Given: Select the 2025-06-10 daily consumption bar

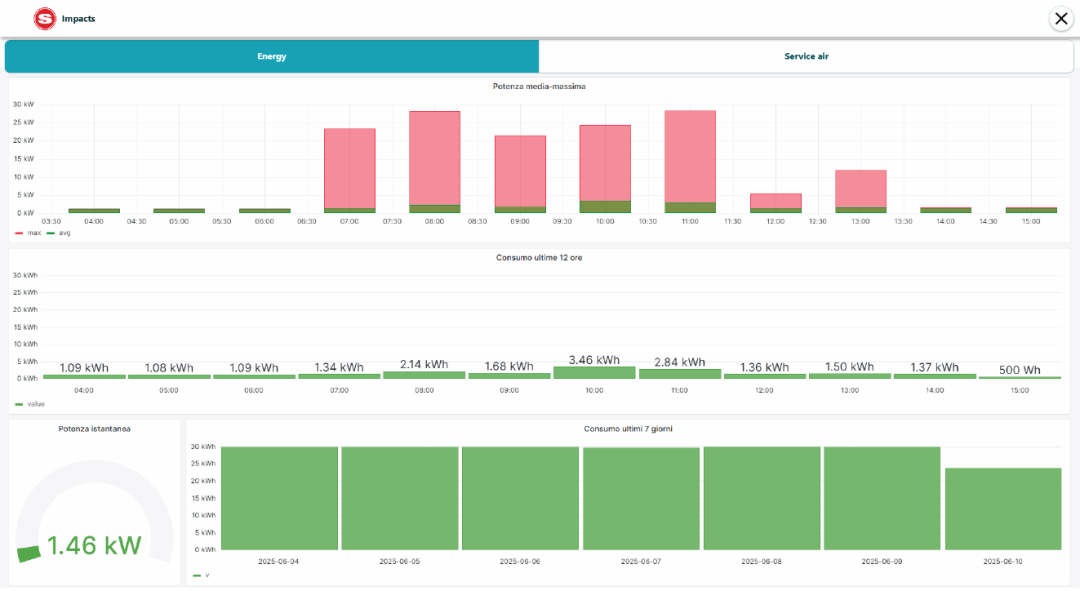Looking at the screenshot, I should pos(1003,508).
